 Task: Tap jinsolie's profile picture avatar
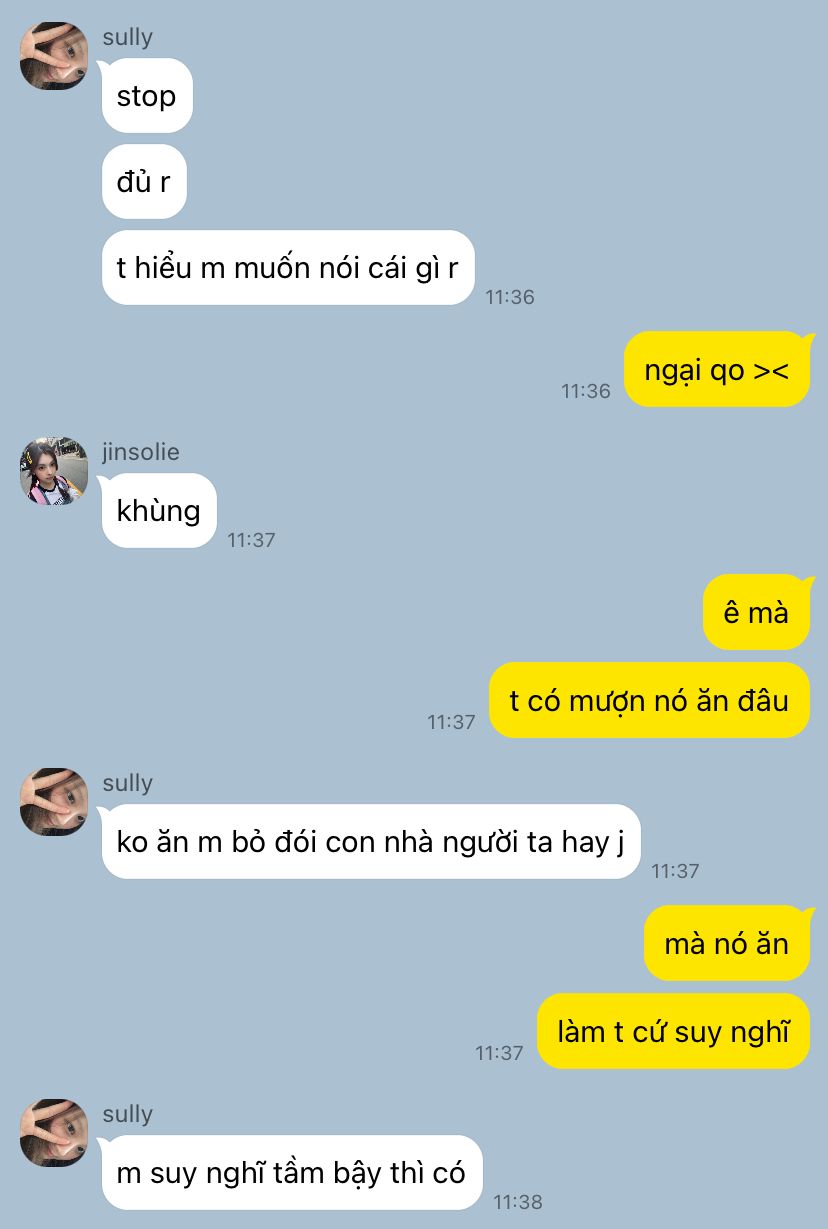point(54,470)
